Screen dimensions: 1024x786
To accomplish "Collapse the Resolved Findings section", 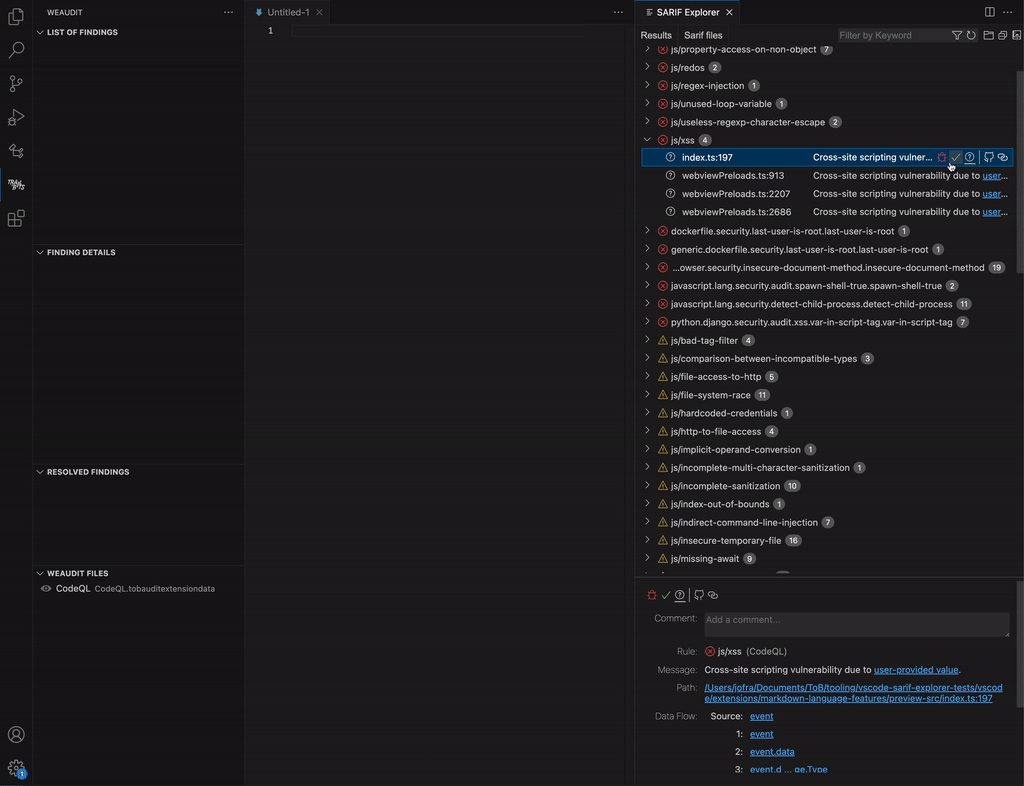I will coord(40,471).
